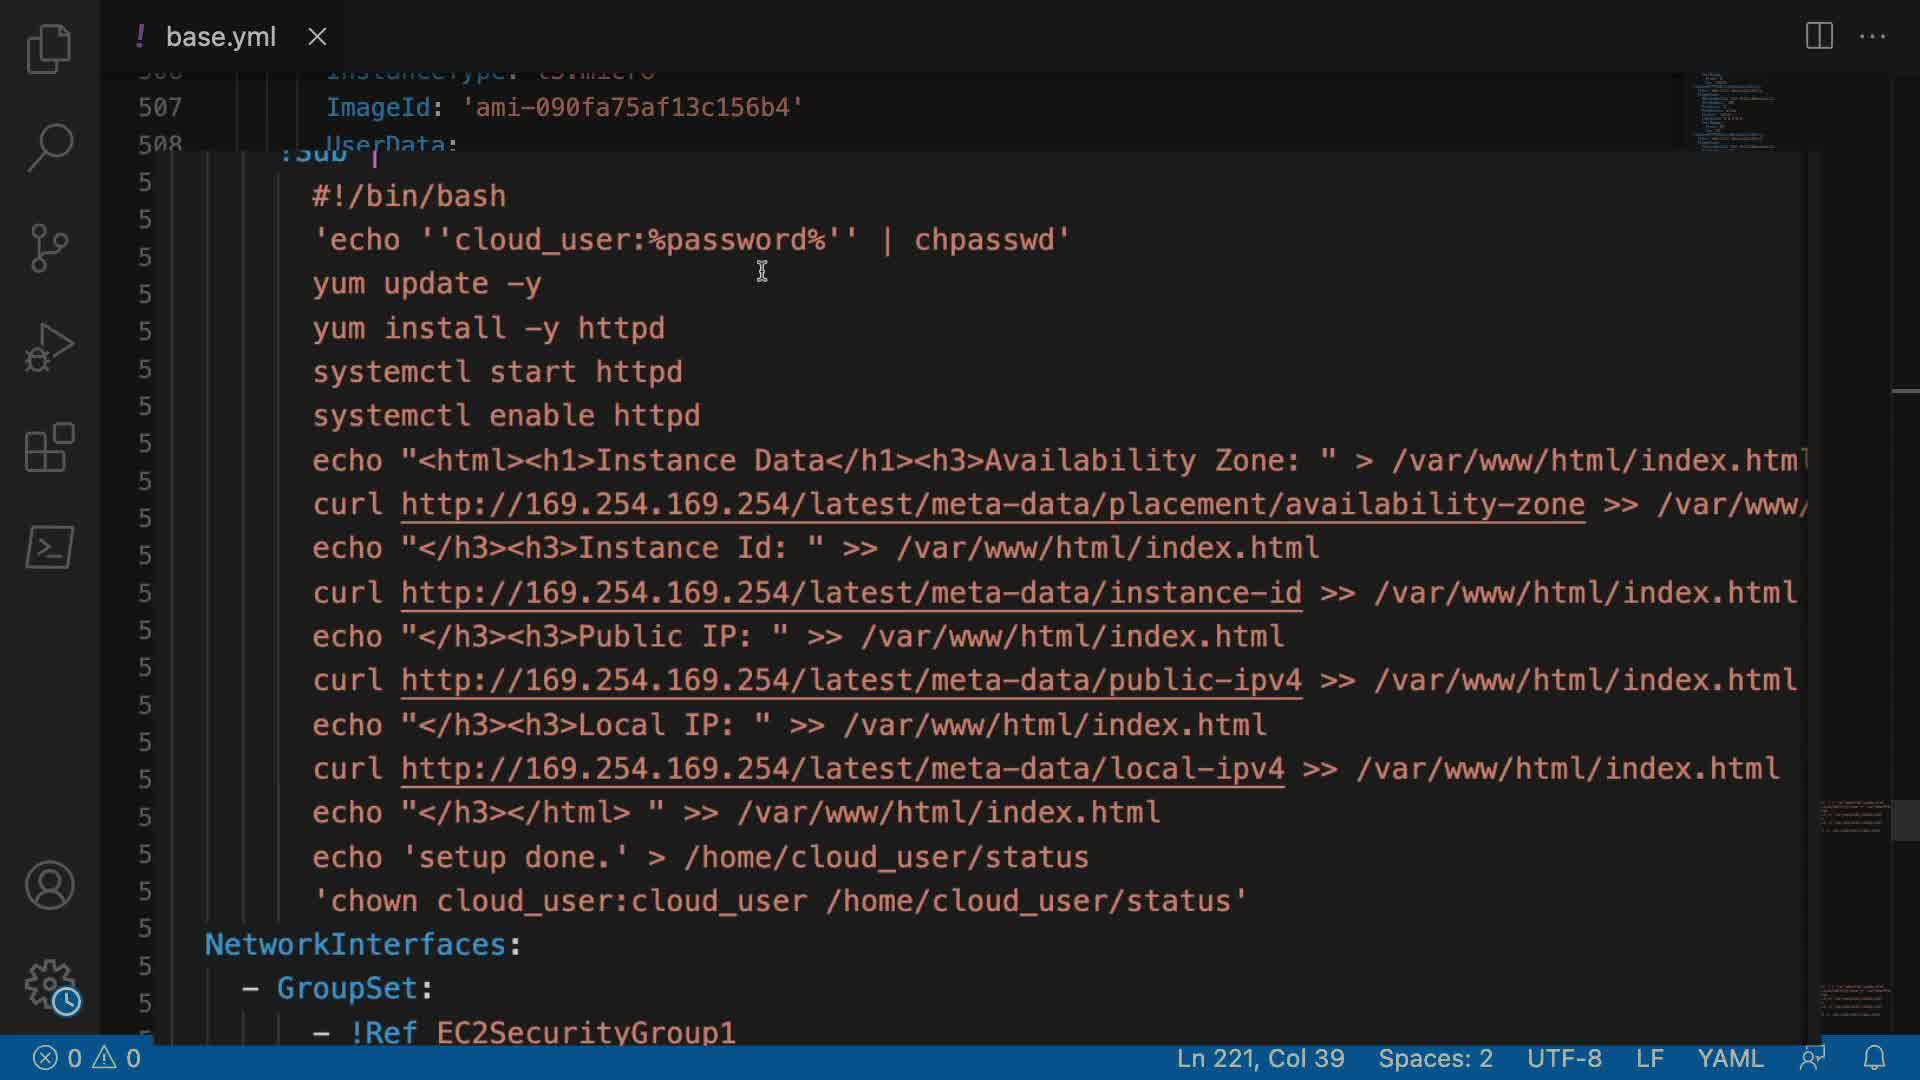This screenshot has width=1920, height=1080.
Task: Open the editor More Actions ellipsis
Action: pos(1872,37)
